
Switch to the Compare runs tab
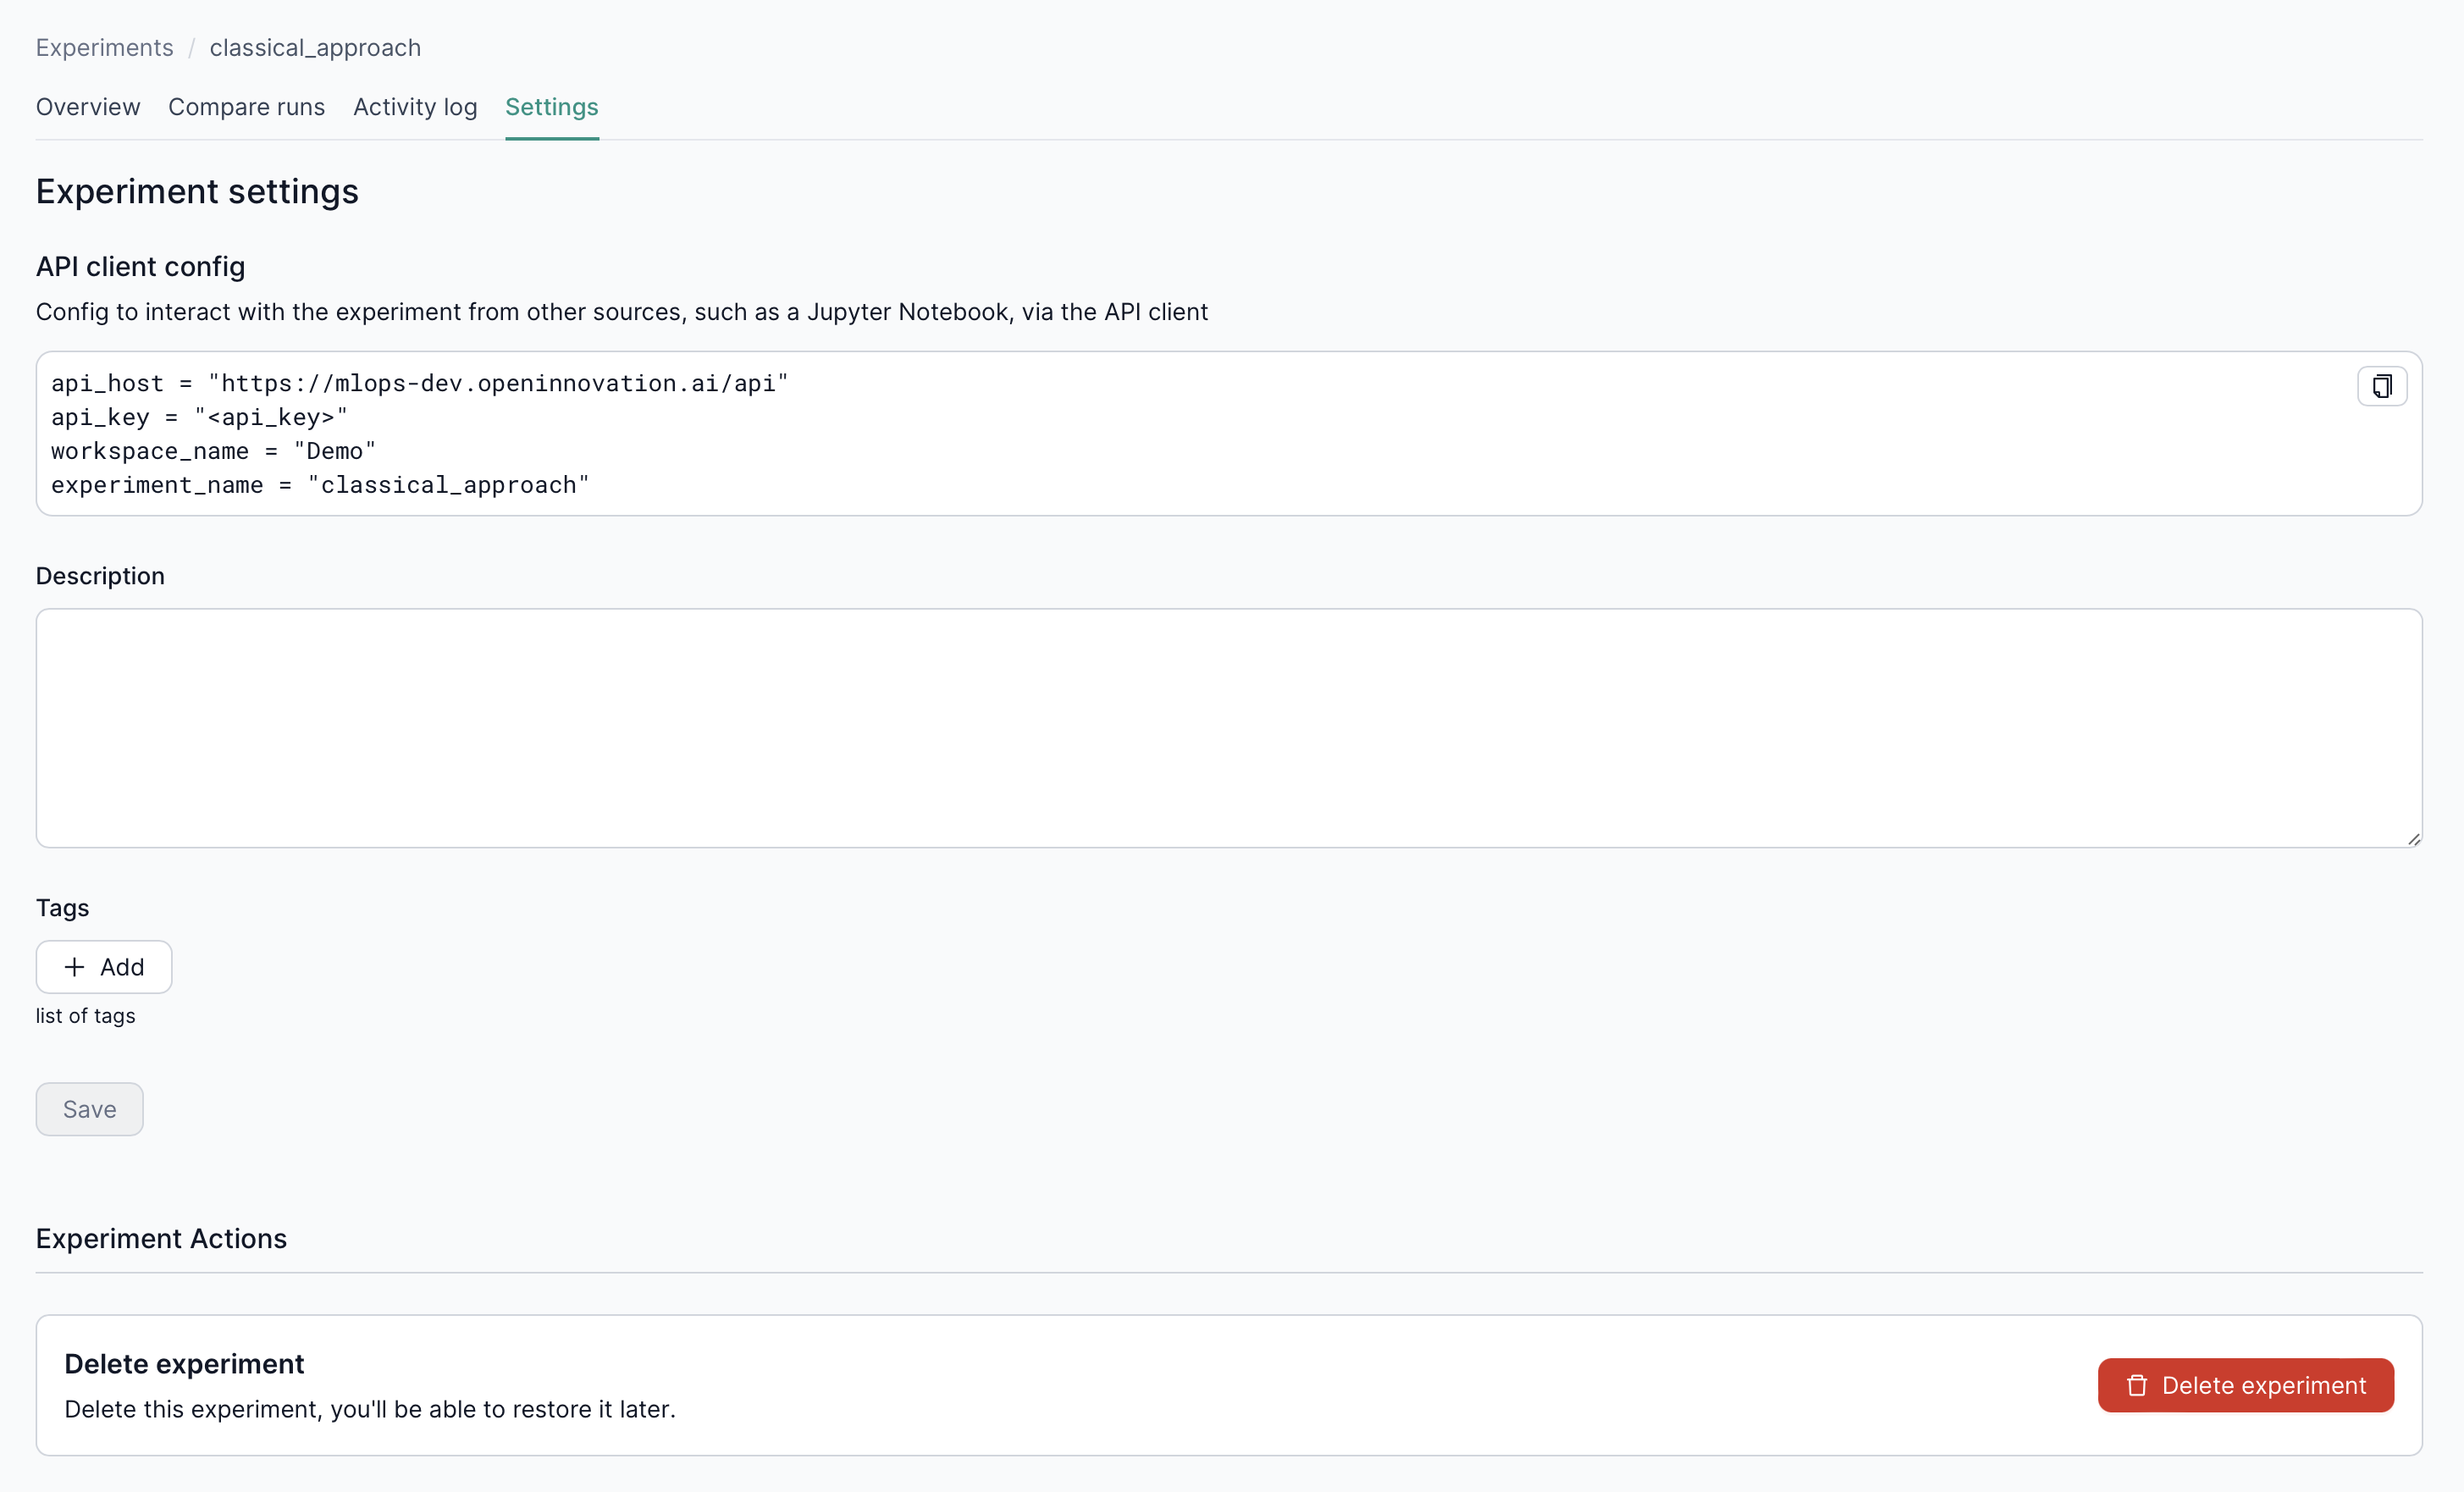click(x=246, y=107)
